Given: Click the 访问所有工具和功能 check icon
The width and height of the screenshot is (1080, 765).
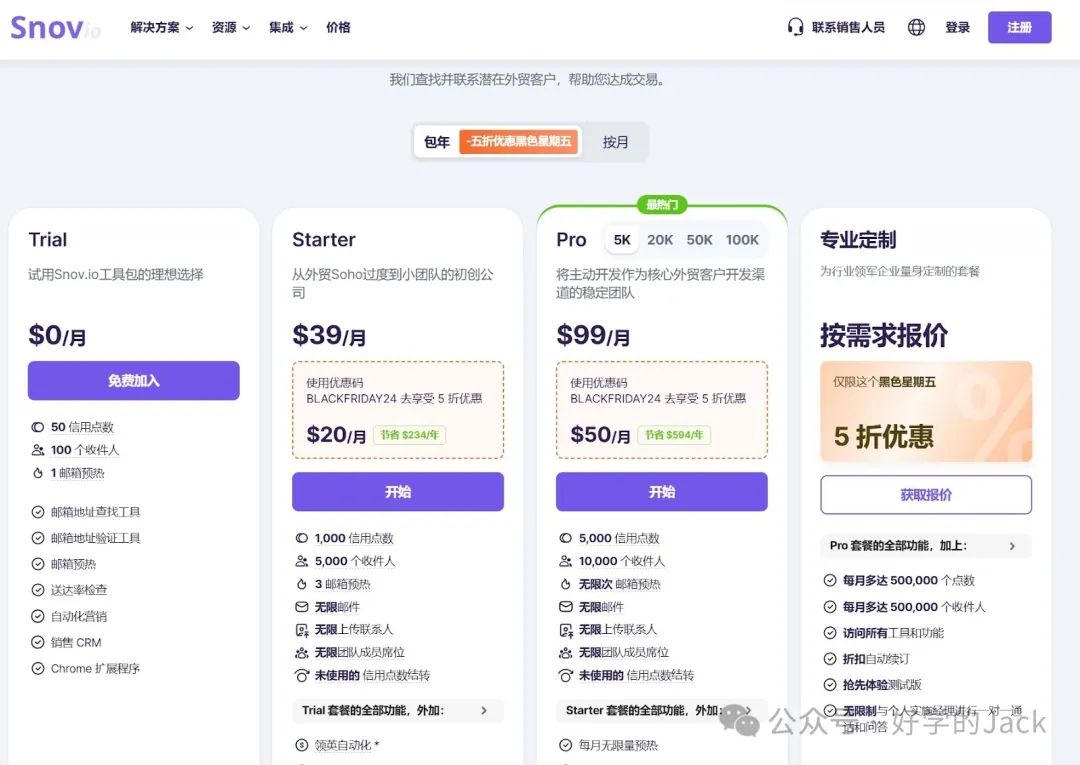Looking at the screenshot, I should 830,633.
